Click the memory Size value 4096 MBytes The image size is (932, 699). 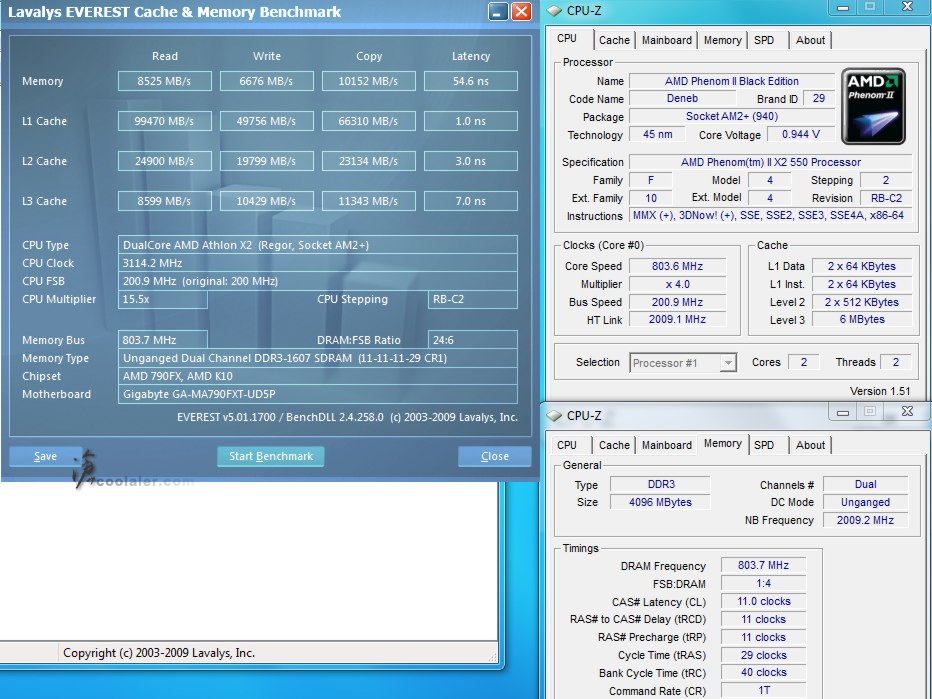(660, 502)
